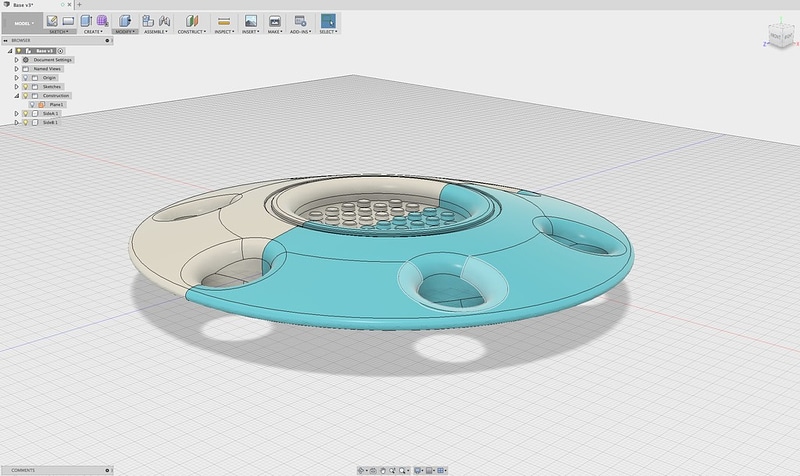Select the Named Views tree label
Image resolution: width=800 pixels, height=476 pixels.
47,69
